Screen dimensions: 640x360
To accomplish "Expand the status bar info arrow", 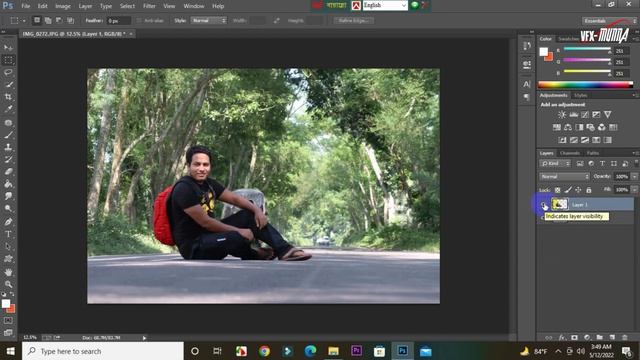I will [144, 338].
